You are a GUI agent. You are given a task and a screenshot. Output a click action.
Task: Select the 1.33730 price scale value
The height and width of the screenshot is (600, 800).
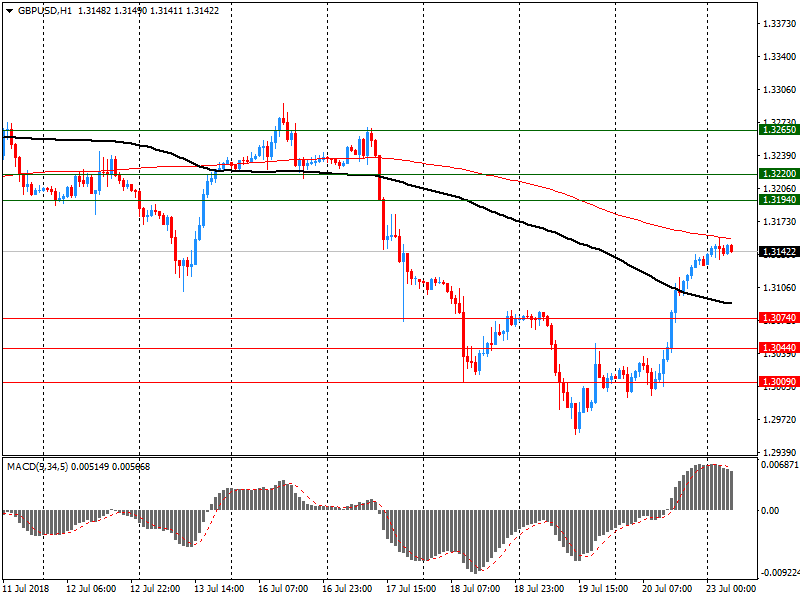pos(779,24)
